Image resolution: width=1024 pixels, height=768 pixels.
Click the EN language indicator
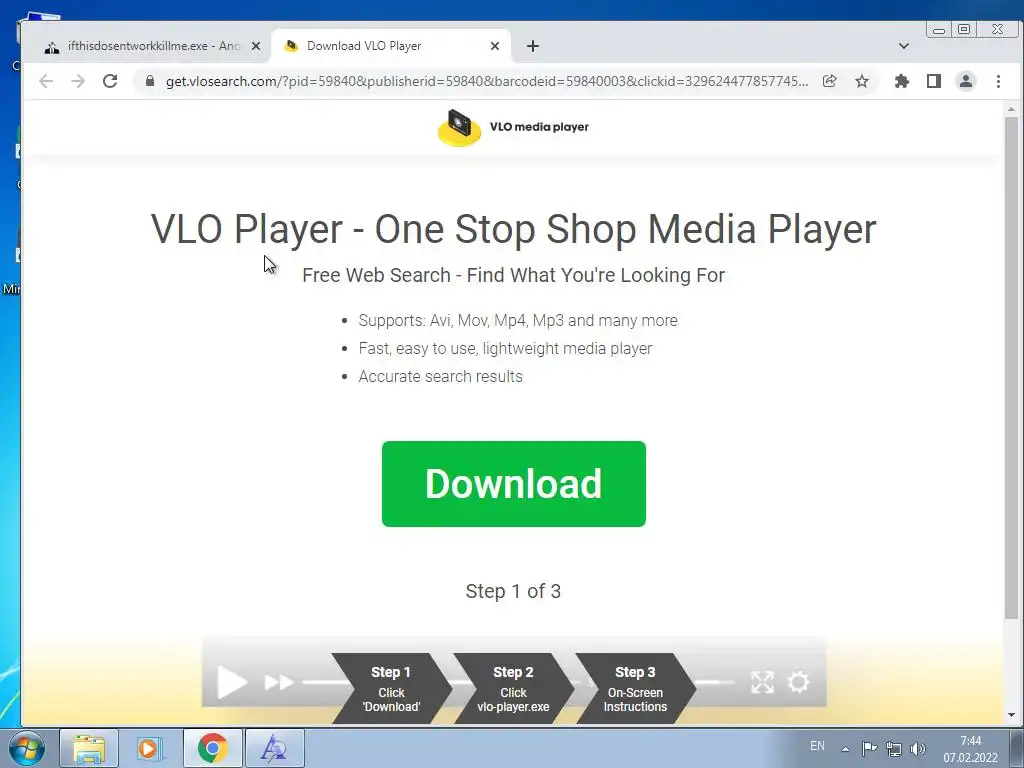817,746
